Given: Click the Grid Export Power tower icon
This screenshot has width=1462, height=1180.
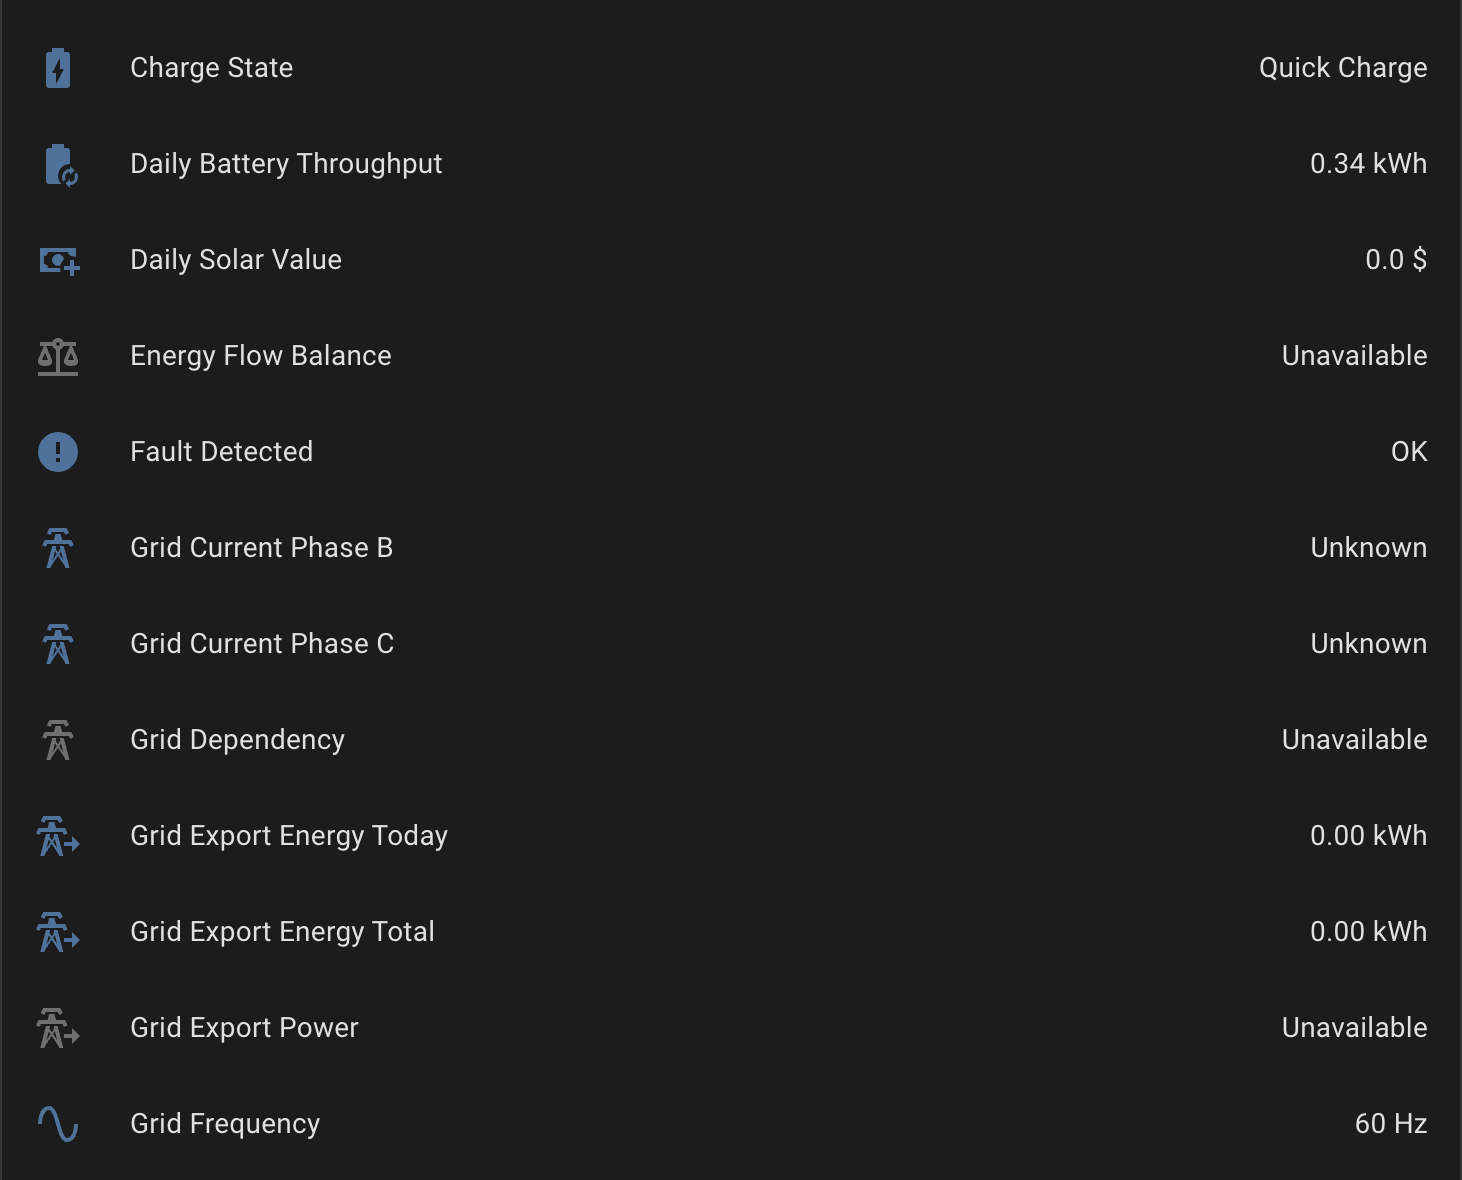Looking at the screenshot, I should tap(58, 1028).
